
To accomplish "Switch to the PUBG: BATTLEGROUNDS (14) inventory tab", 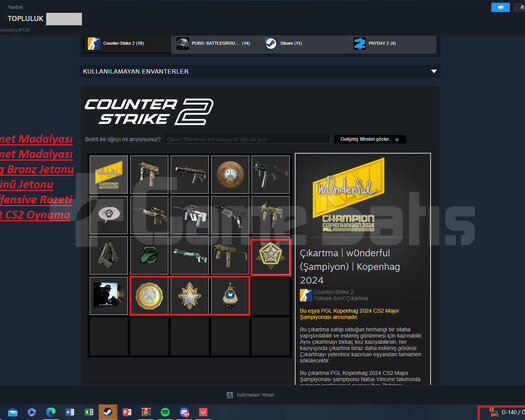I will [x=216, y=44].
